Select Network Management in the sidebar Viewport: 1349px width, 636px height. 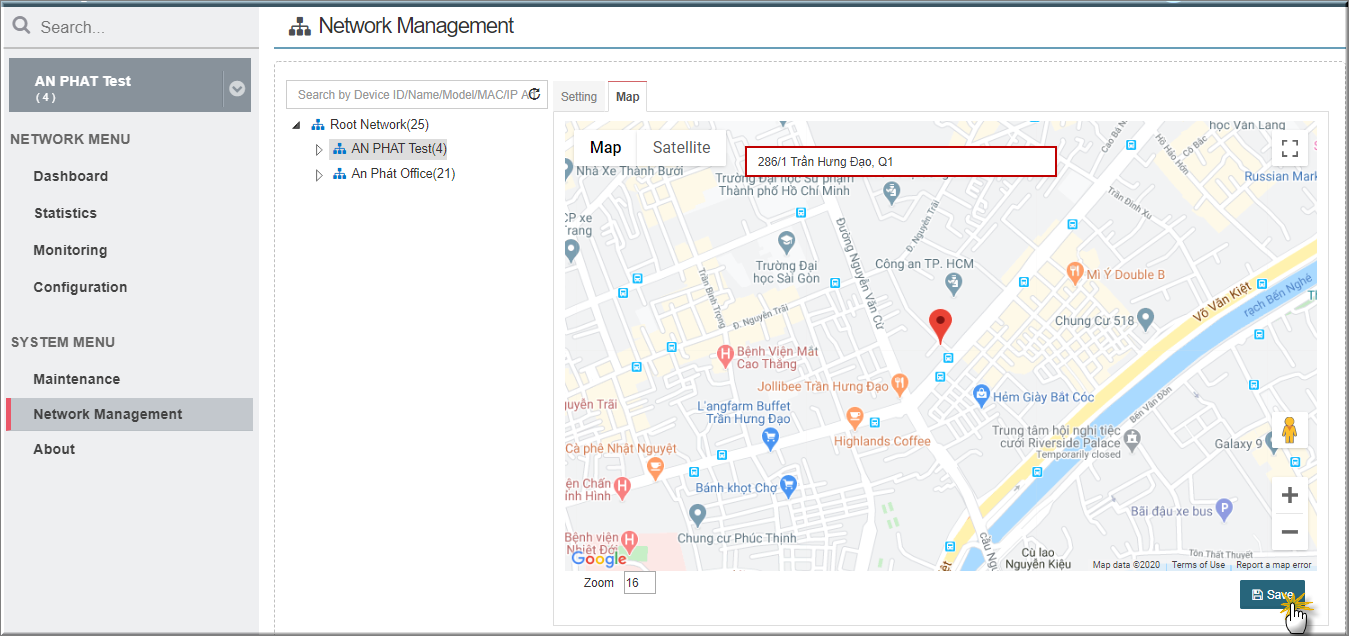tap(130, 414)
